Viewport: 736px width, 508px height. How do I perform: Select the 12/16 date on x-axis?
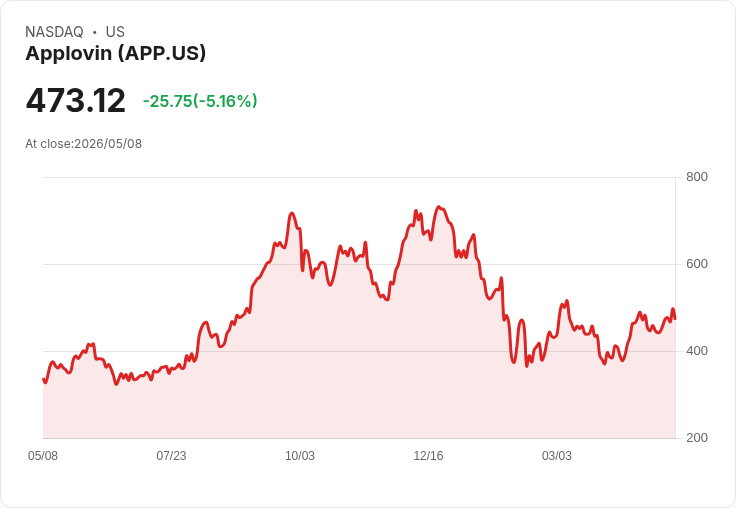pyautogui.click(x=428, y=456)
